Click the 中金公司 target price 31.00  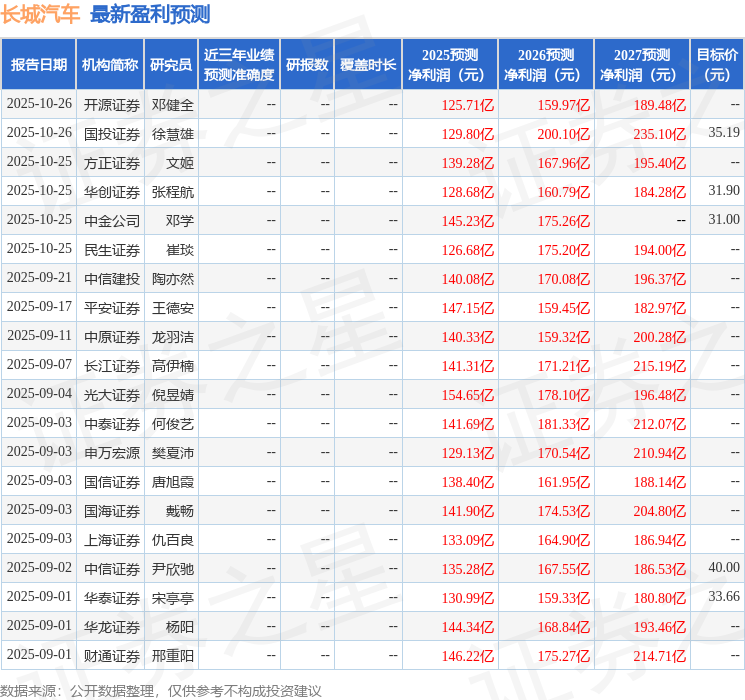[724, 220]
